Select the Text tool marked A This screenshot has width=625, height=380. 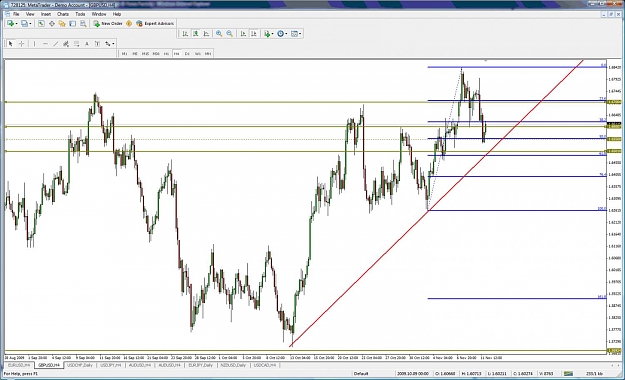point(87,44)
